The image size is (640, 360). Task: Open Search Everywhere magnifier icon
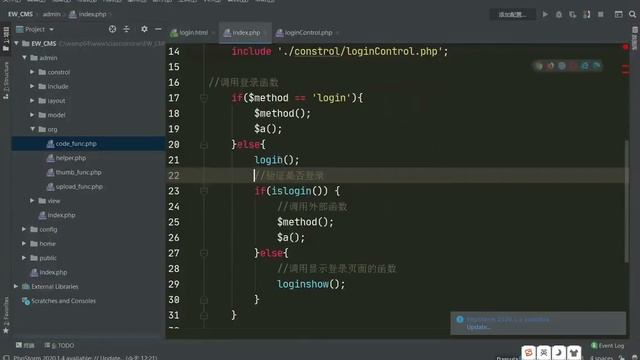pos(632,14)
